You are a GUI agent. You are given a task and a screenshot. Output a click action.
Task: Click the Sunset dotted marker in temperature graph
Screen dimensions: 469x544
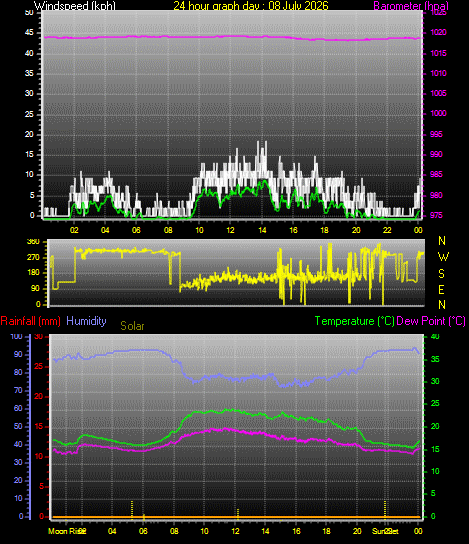[385, 509]
